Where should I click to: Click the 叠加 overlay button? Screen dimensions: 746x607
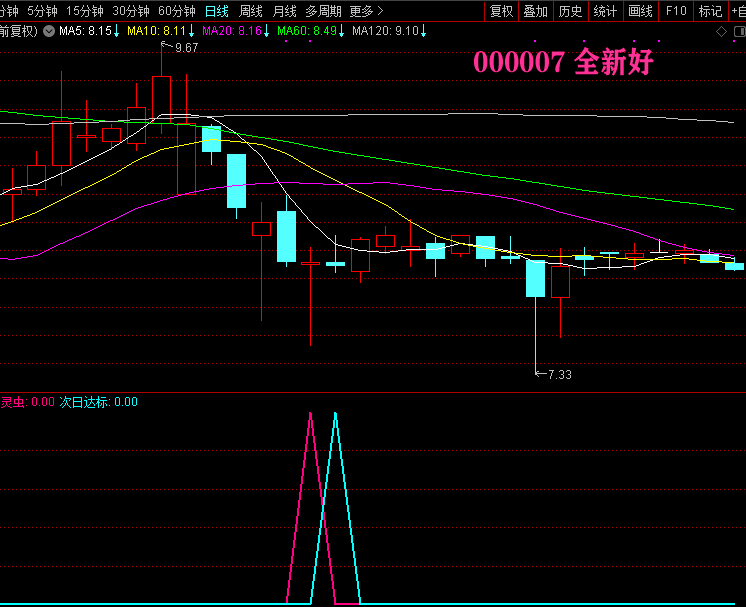pos(536,11)
